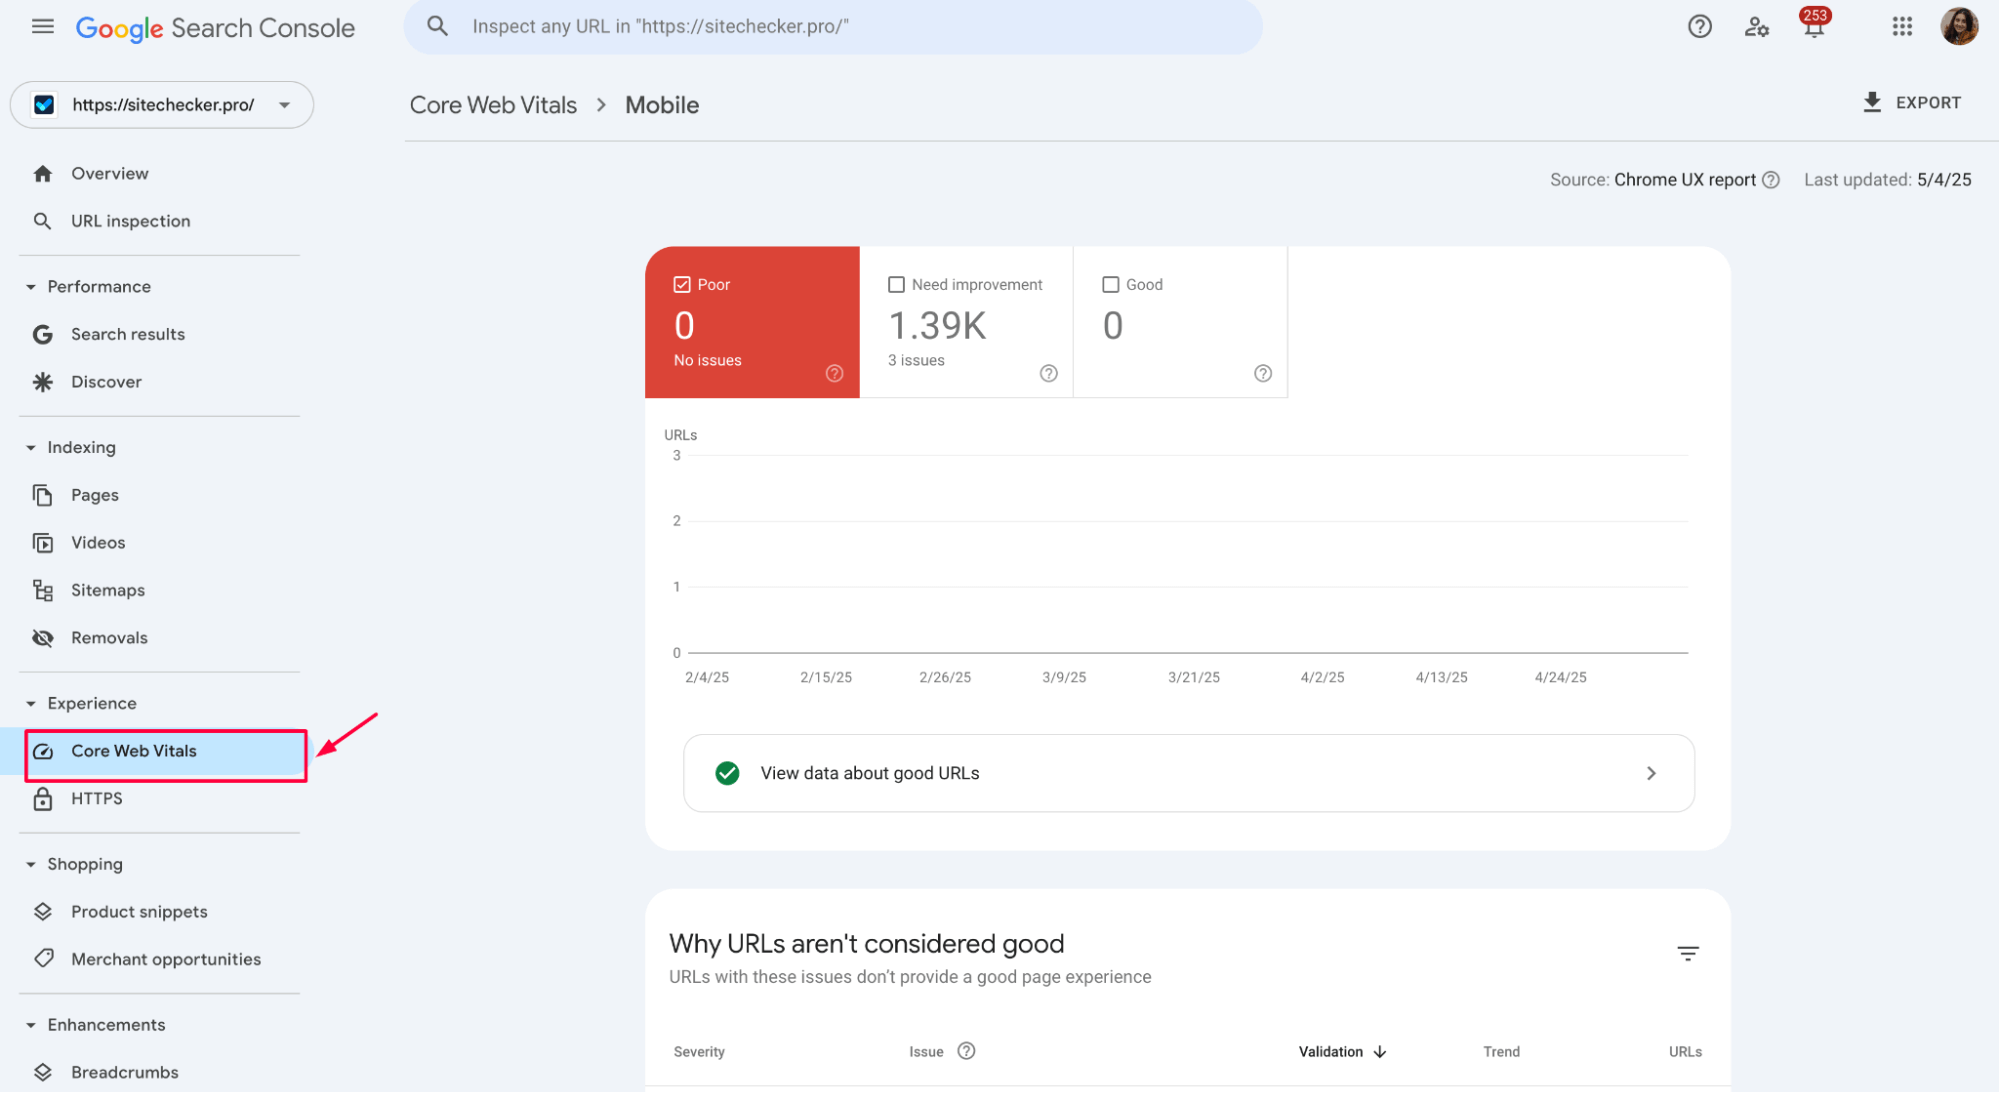Click Chrome UX report source link
Viewport: 1999px width, 1093px height.
pyautogui.click(x=1684, y=180)
